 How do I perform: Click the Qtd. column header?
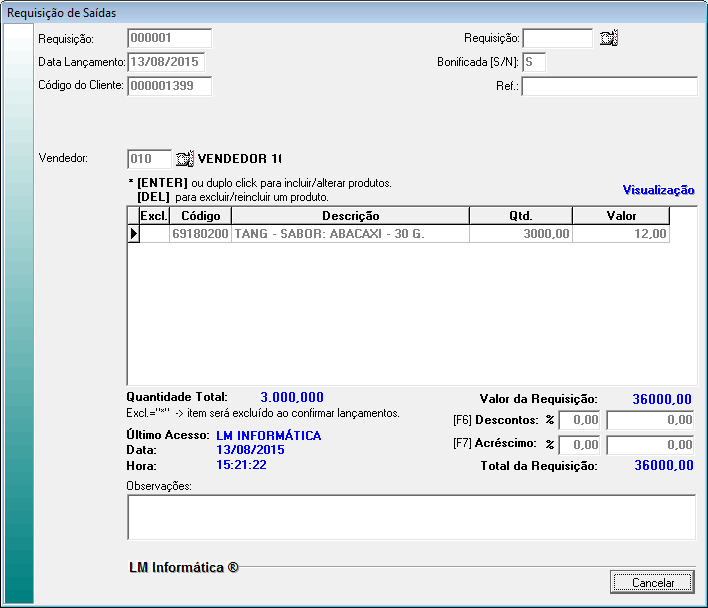[x=520, y=216]
